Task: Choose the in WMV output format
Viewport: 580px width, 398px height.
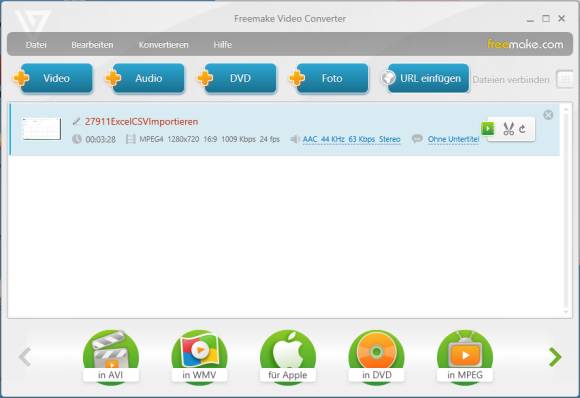Action: (199, 357)
